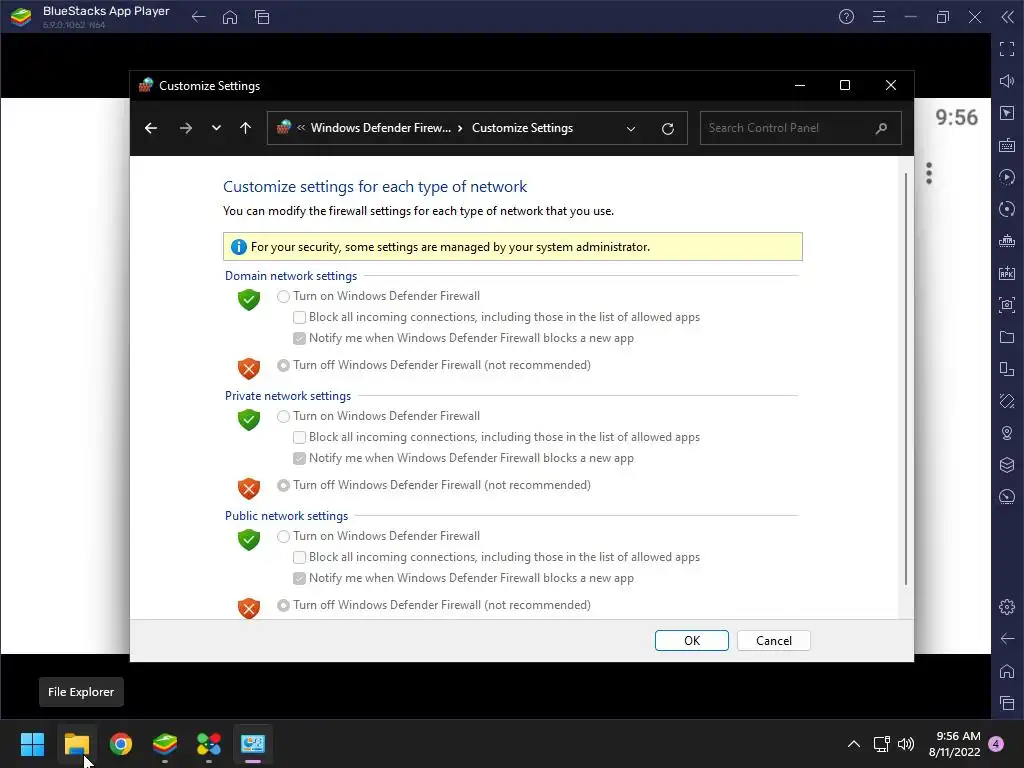Select Domain Turn on Windows Defender Firewall
The height and width of the screenshot is (768, 1024).
(283, 296)
